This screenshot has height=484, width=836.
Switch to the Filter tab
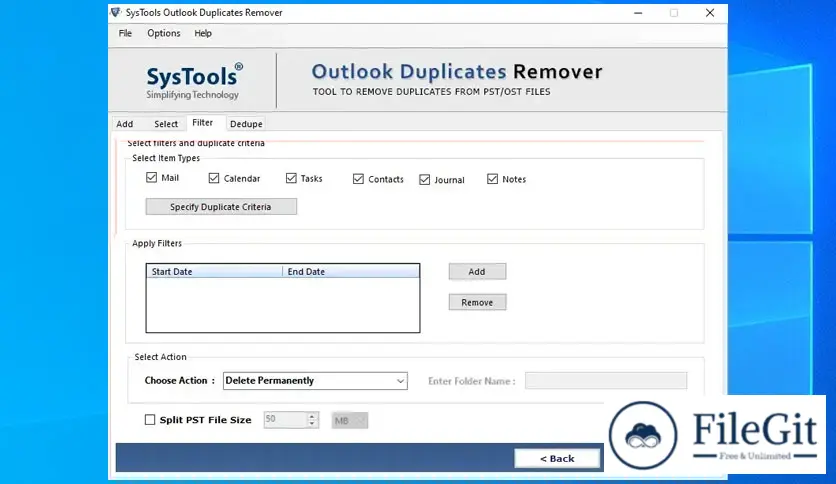pos(203,123)
